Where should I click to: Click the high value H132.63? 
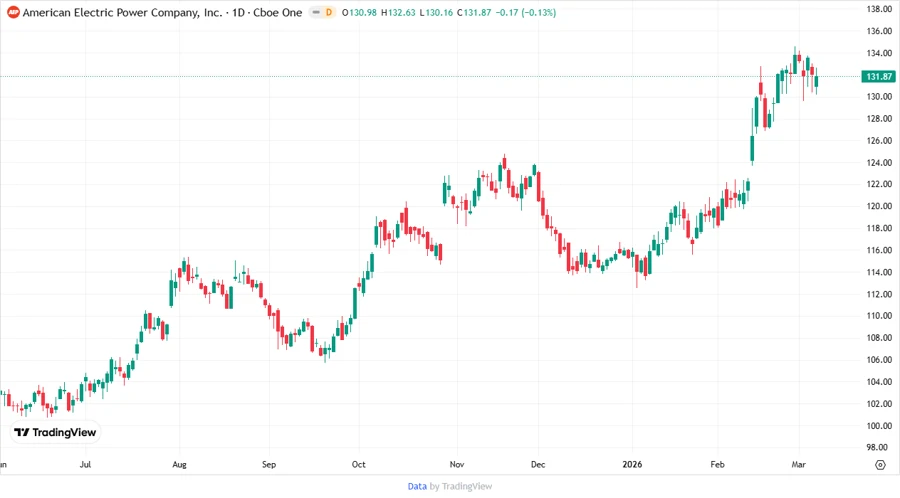point(398,13)
